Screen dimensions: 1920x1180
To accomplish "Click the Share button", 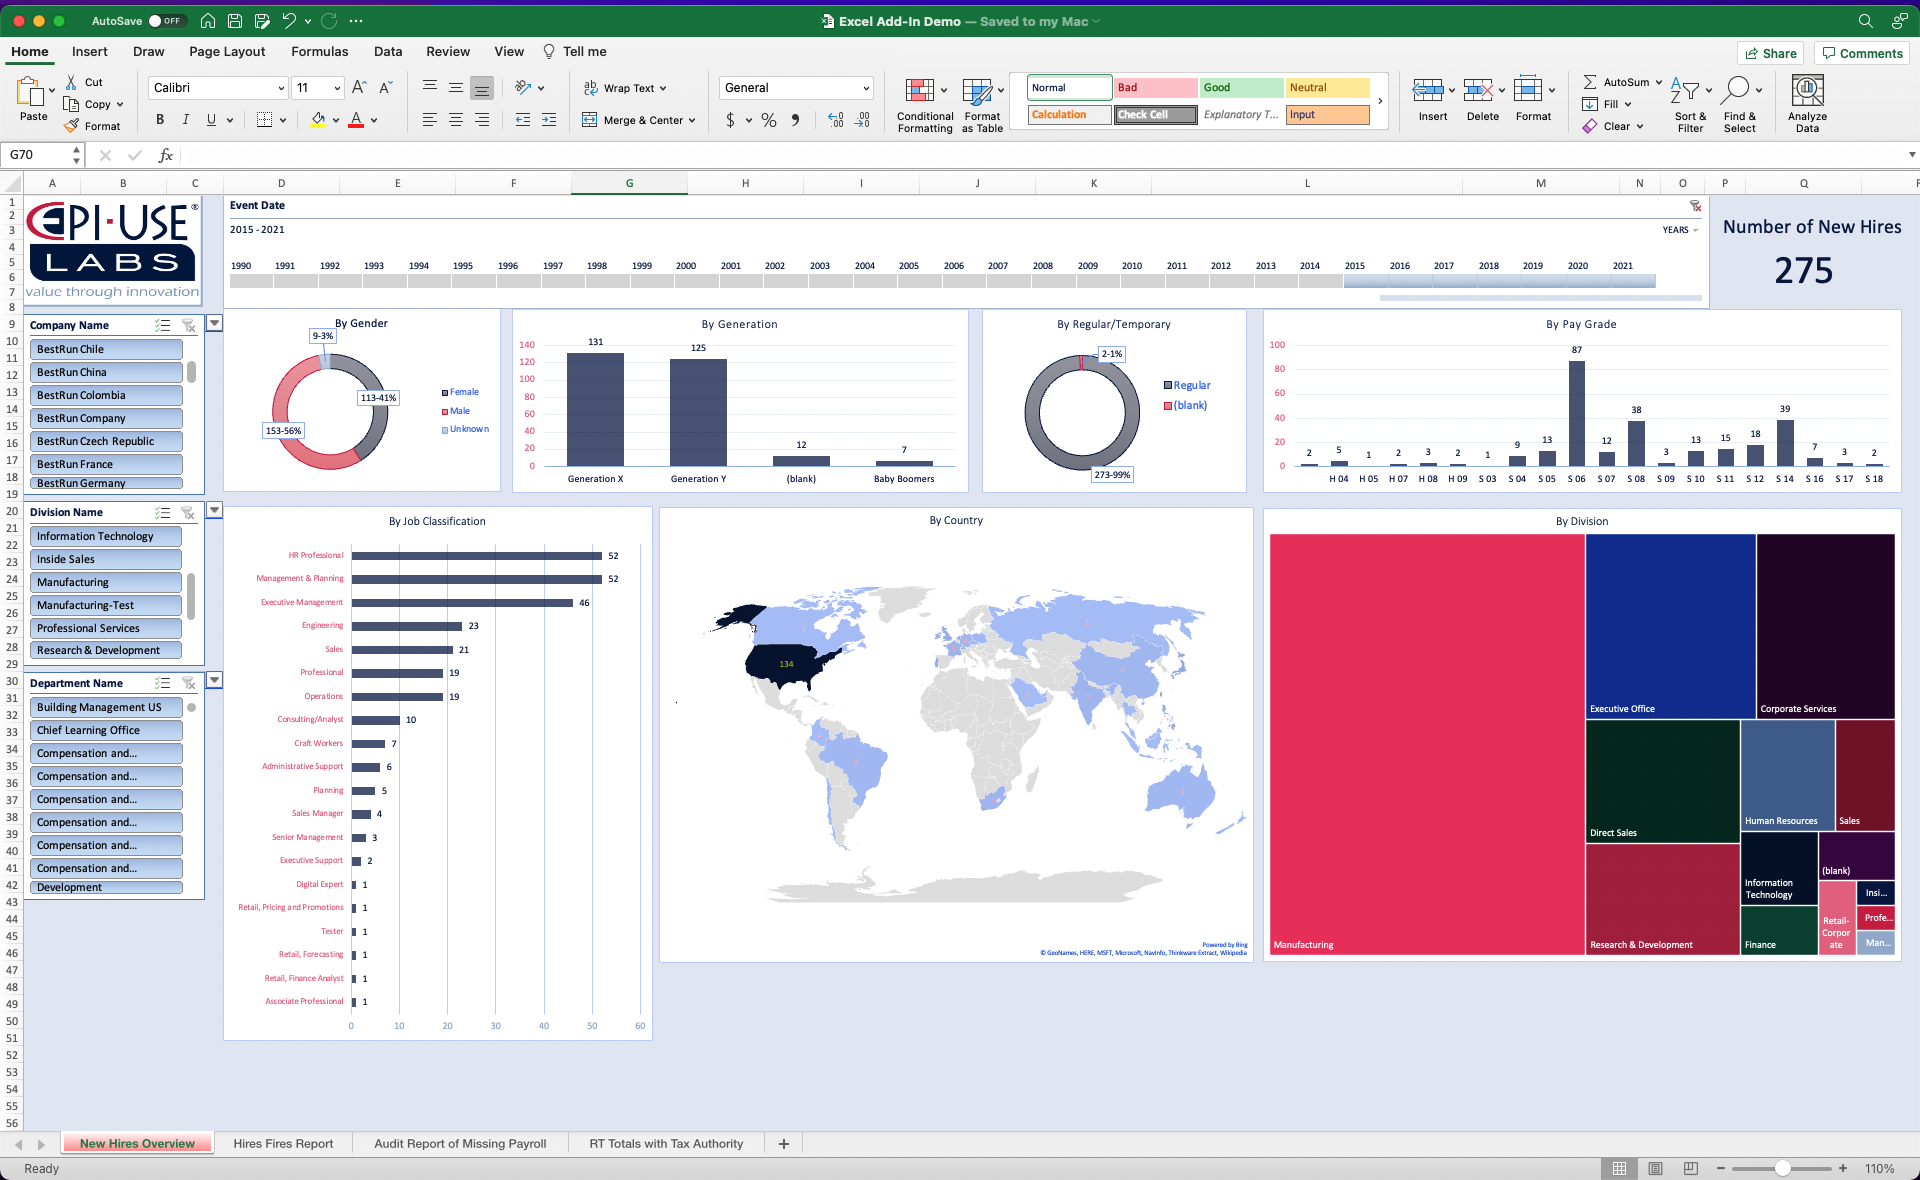I will (x=1769, y=53).
